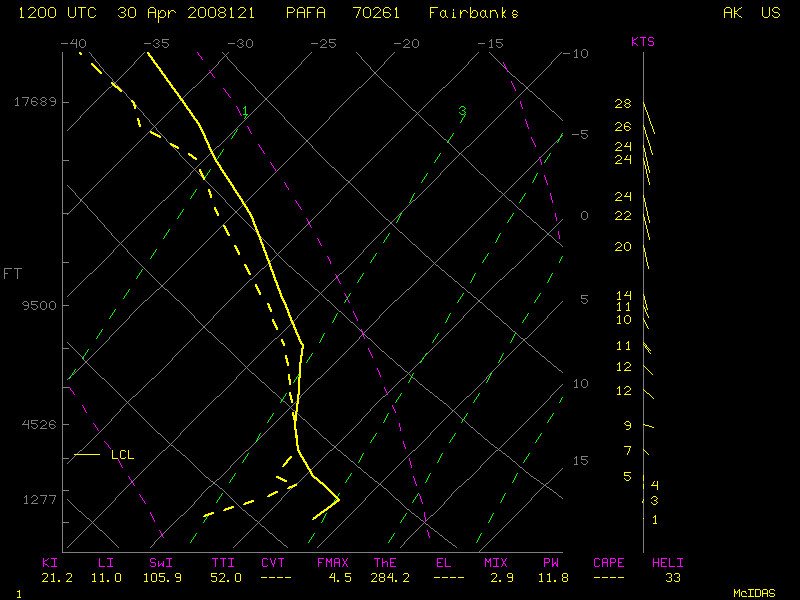
Task: Click the FMAX value "4.5"
Action: 340,578
